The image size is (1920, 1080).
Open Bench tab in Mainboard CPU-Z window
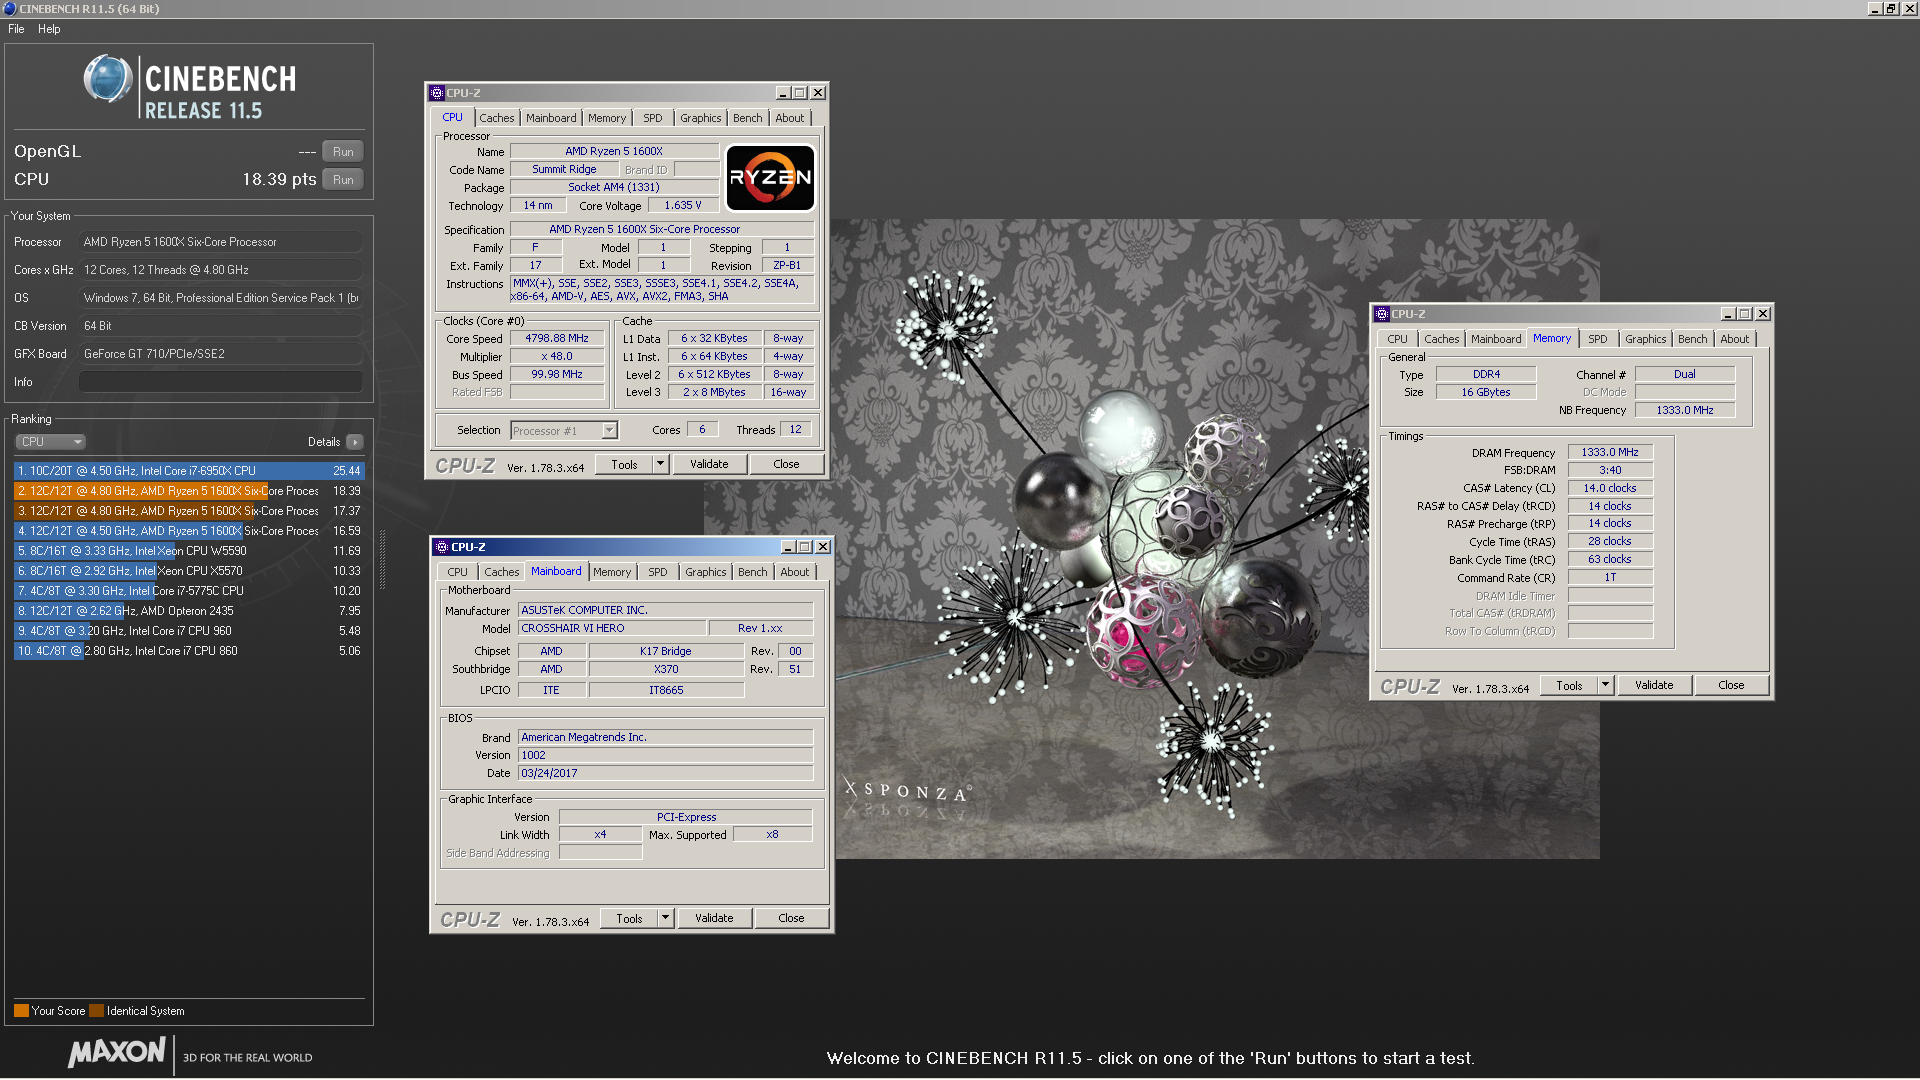[753, 572]
